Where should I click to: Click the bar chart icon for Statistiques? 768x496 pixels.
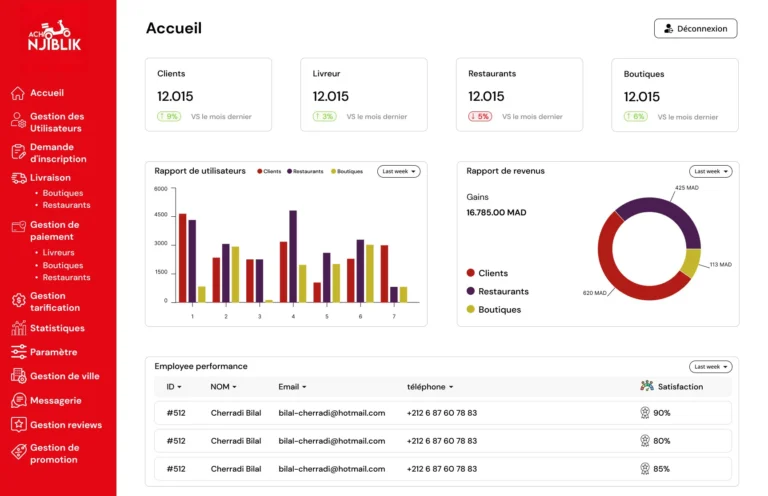[19, 328]
